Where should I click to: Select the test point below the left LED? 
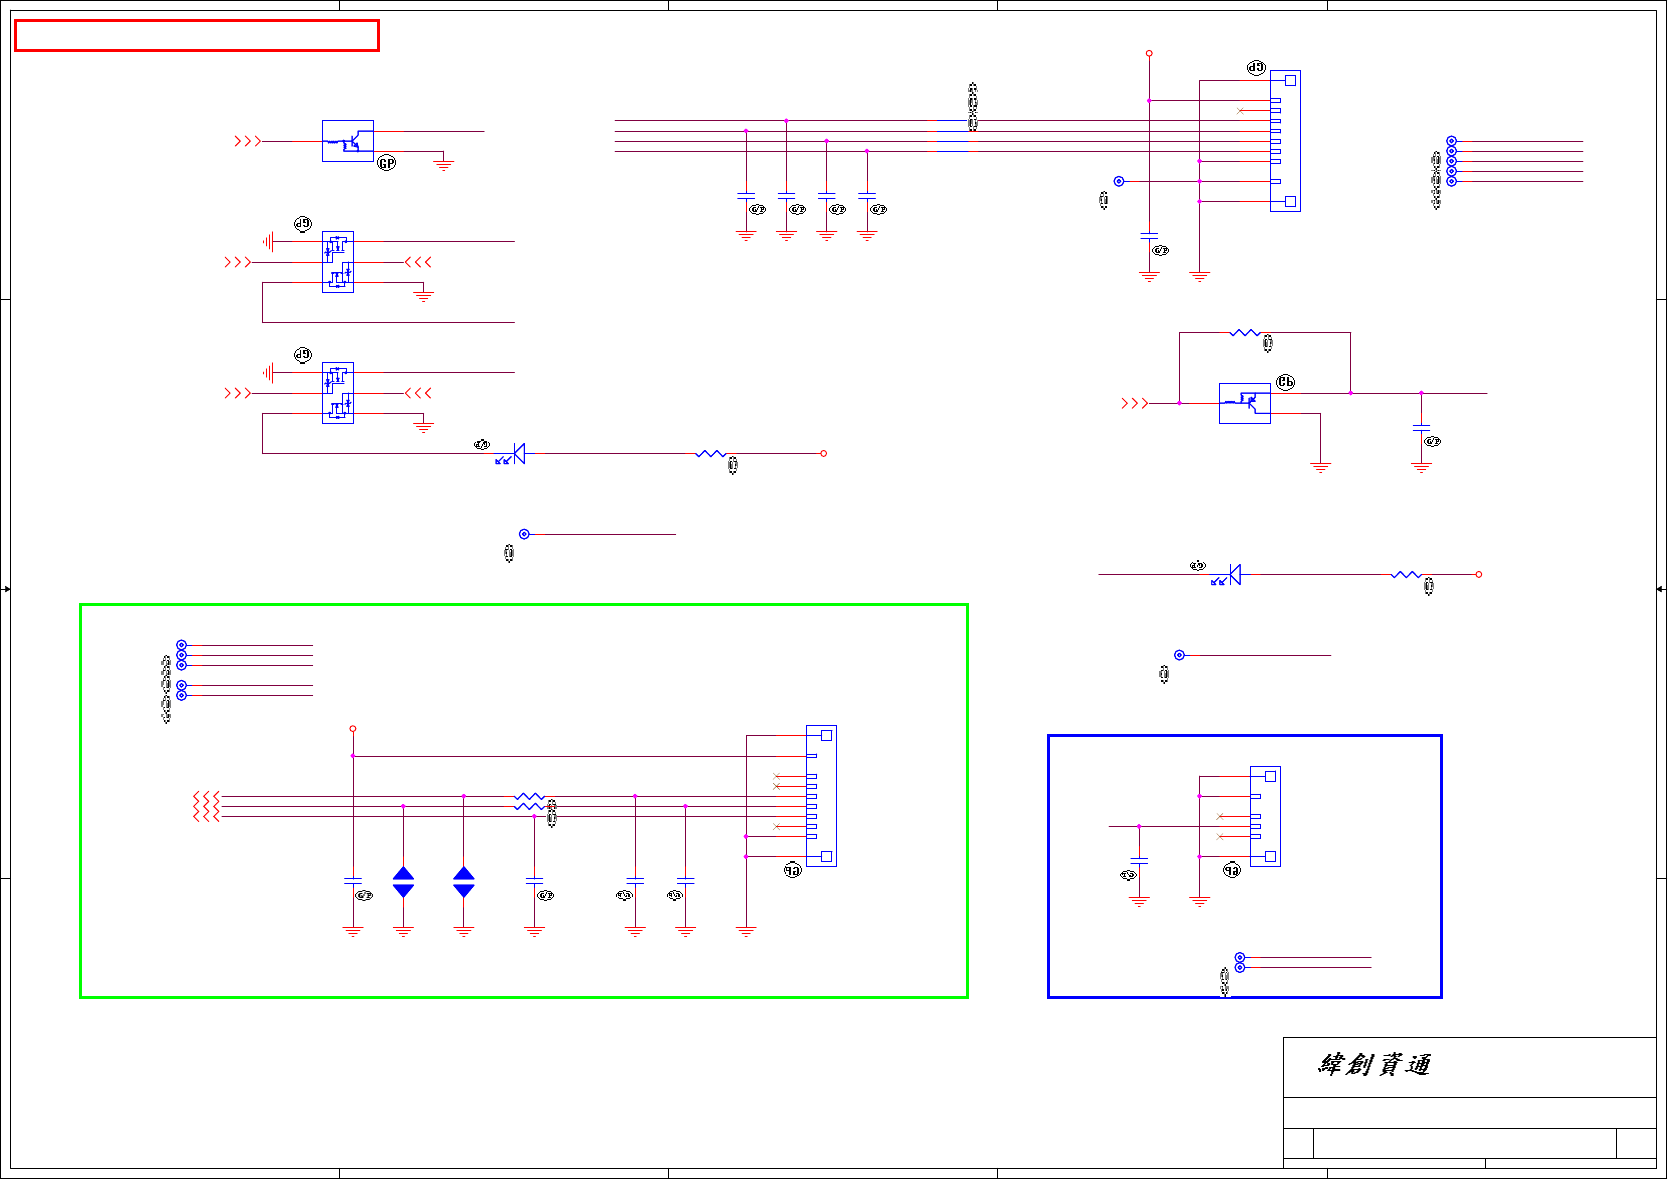coord(524,534)
